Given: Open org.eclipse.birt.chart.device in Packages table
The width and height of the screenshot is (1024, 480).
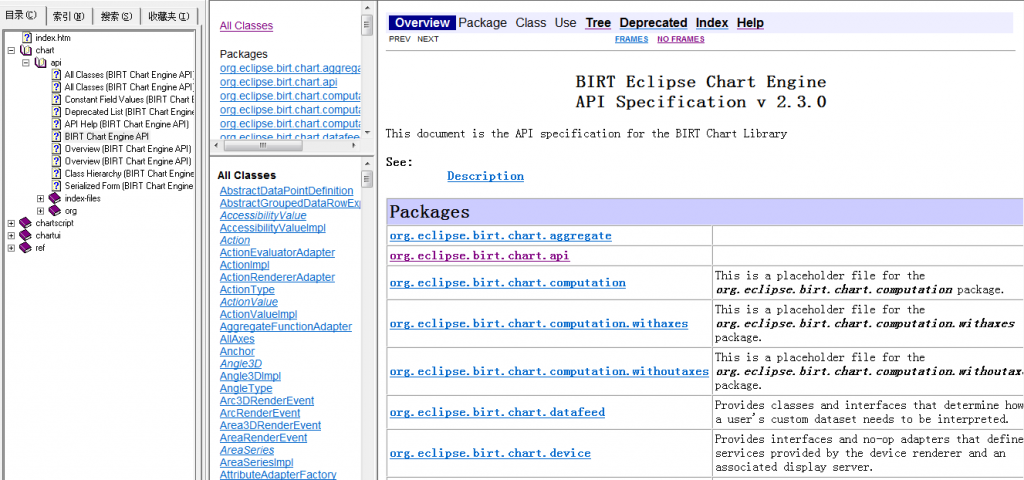Looking at the screenshot, I should click(x=490, y=453).
